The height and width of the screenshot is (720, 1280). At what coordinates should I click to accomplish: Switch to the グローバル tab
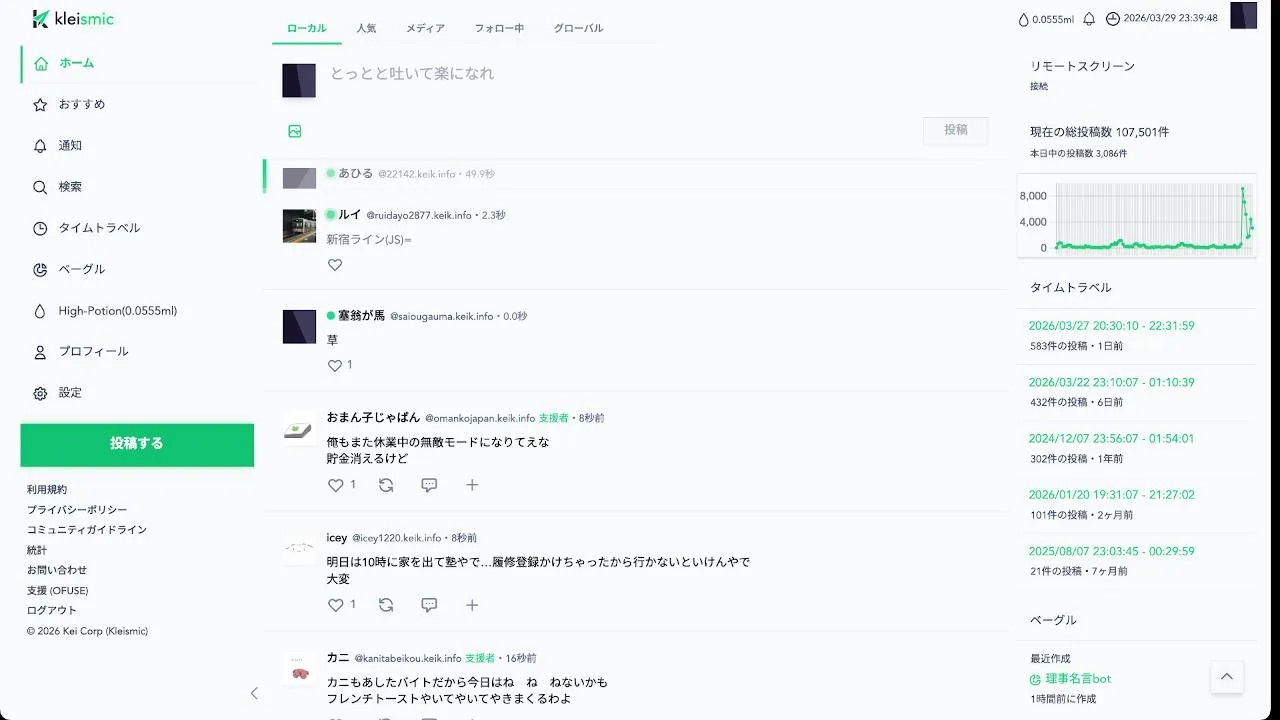pos(579,28)
